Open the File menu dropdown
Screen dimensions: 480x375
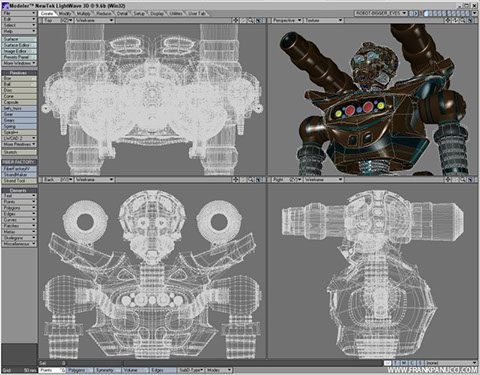coord(19,13)
